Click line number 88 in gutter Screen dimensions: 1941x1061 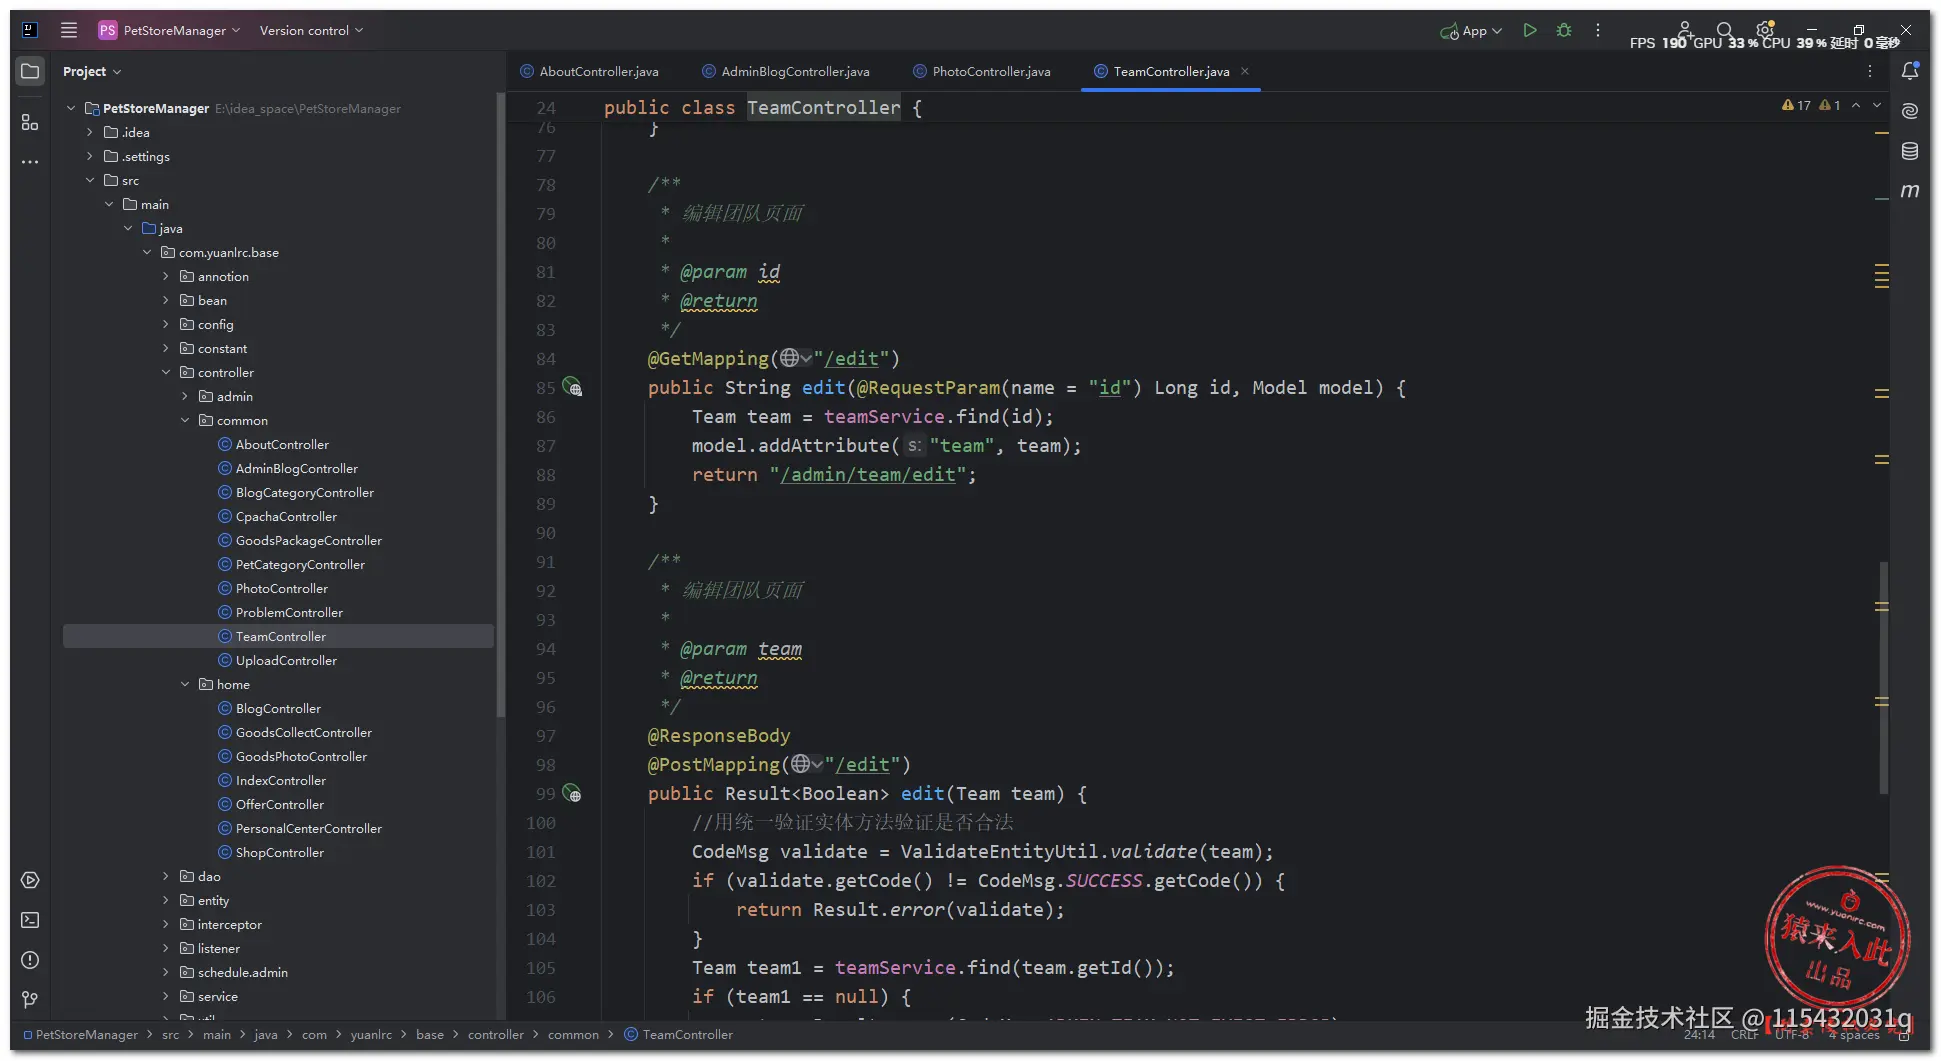(x=546, y=475)
